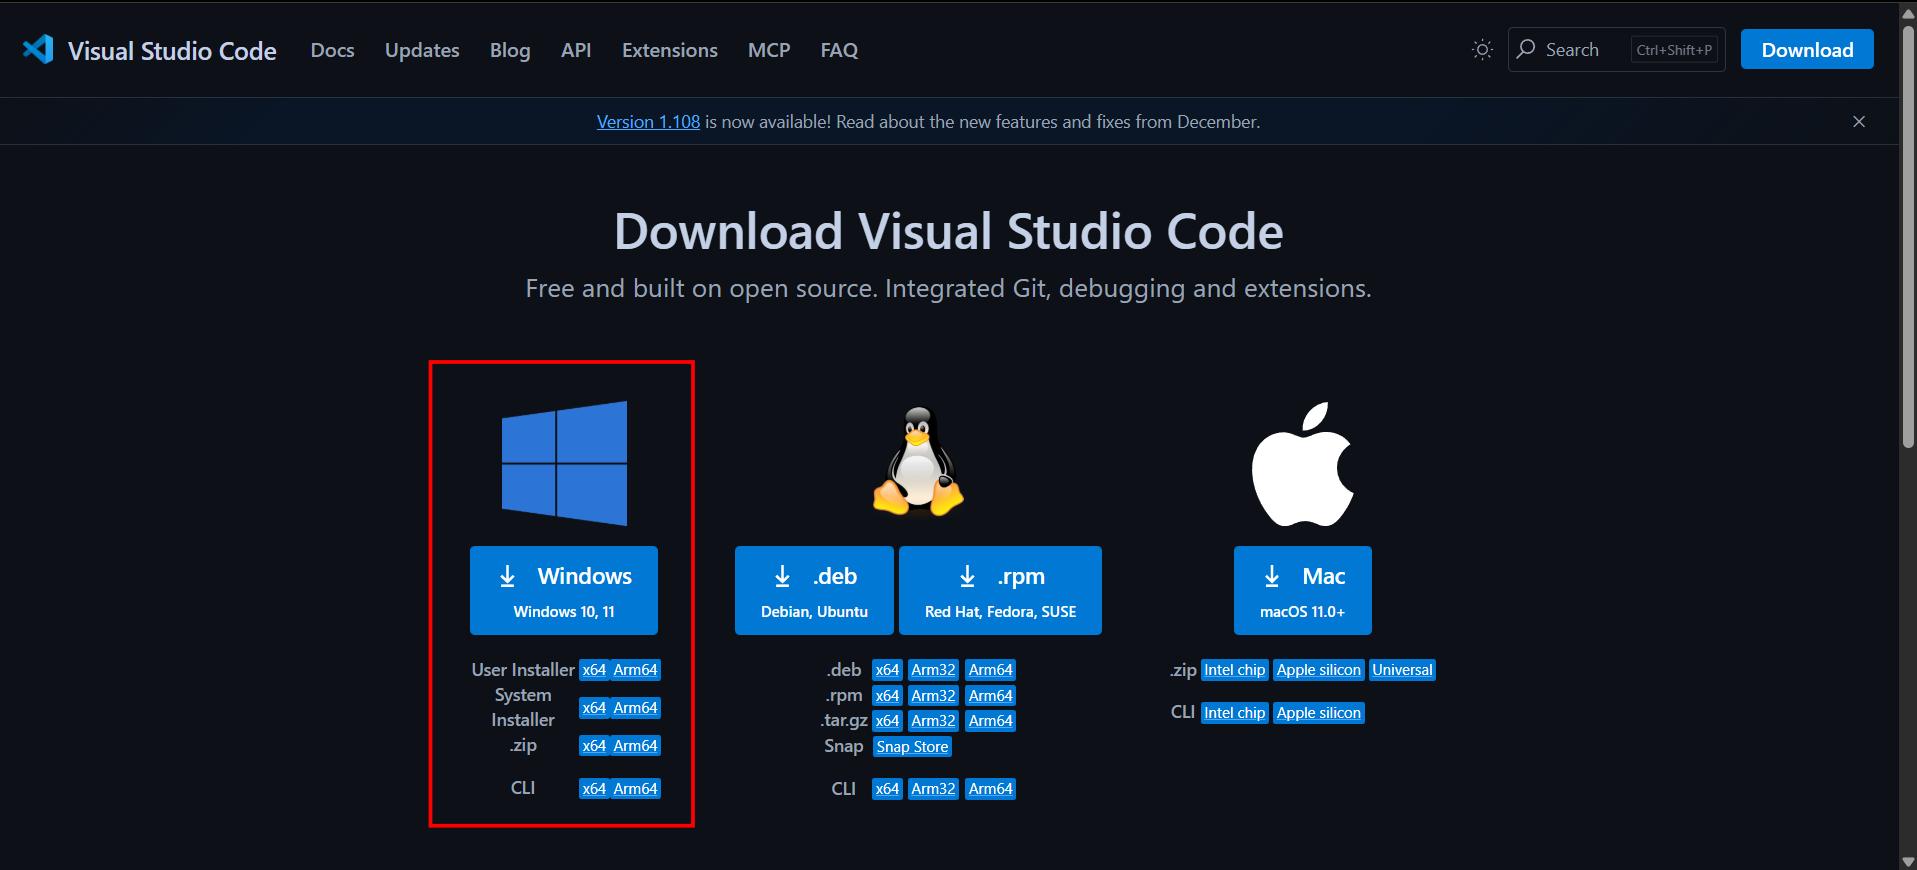1917x870 pixels.
Task: Select Linux .tar.gz Arm64 link
Action: tap(990, 721)
